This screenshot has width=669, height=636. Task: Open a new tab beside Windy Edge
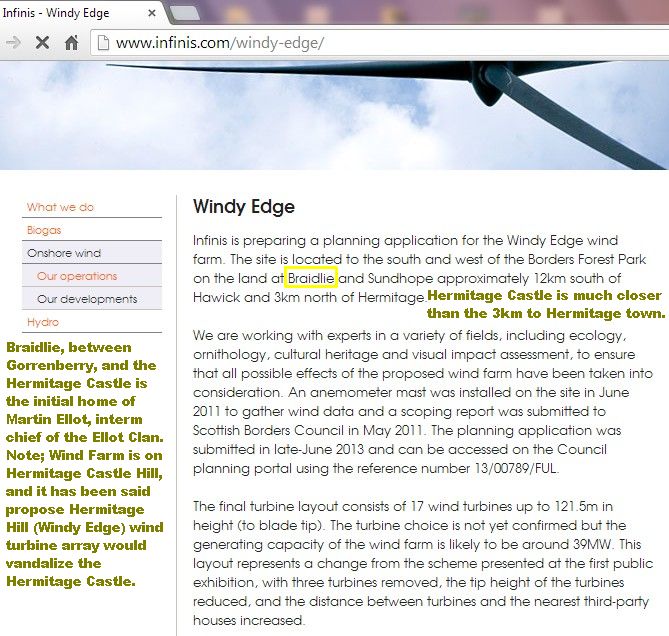(184, 13)
